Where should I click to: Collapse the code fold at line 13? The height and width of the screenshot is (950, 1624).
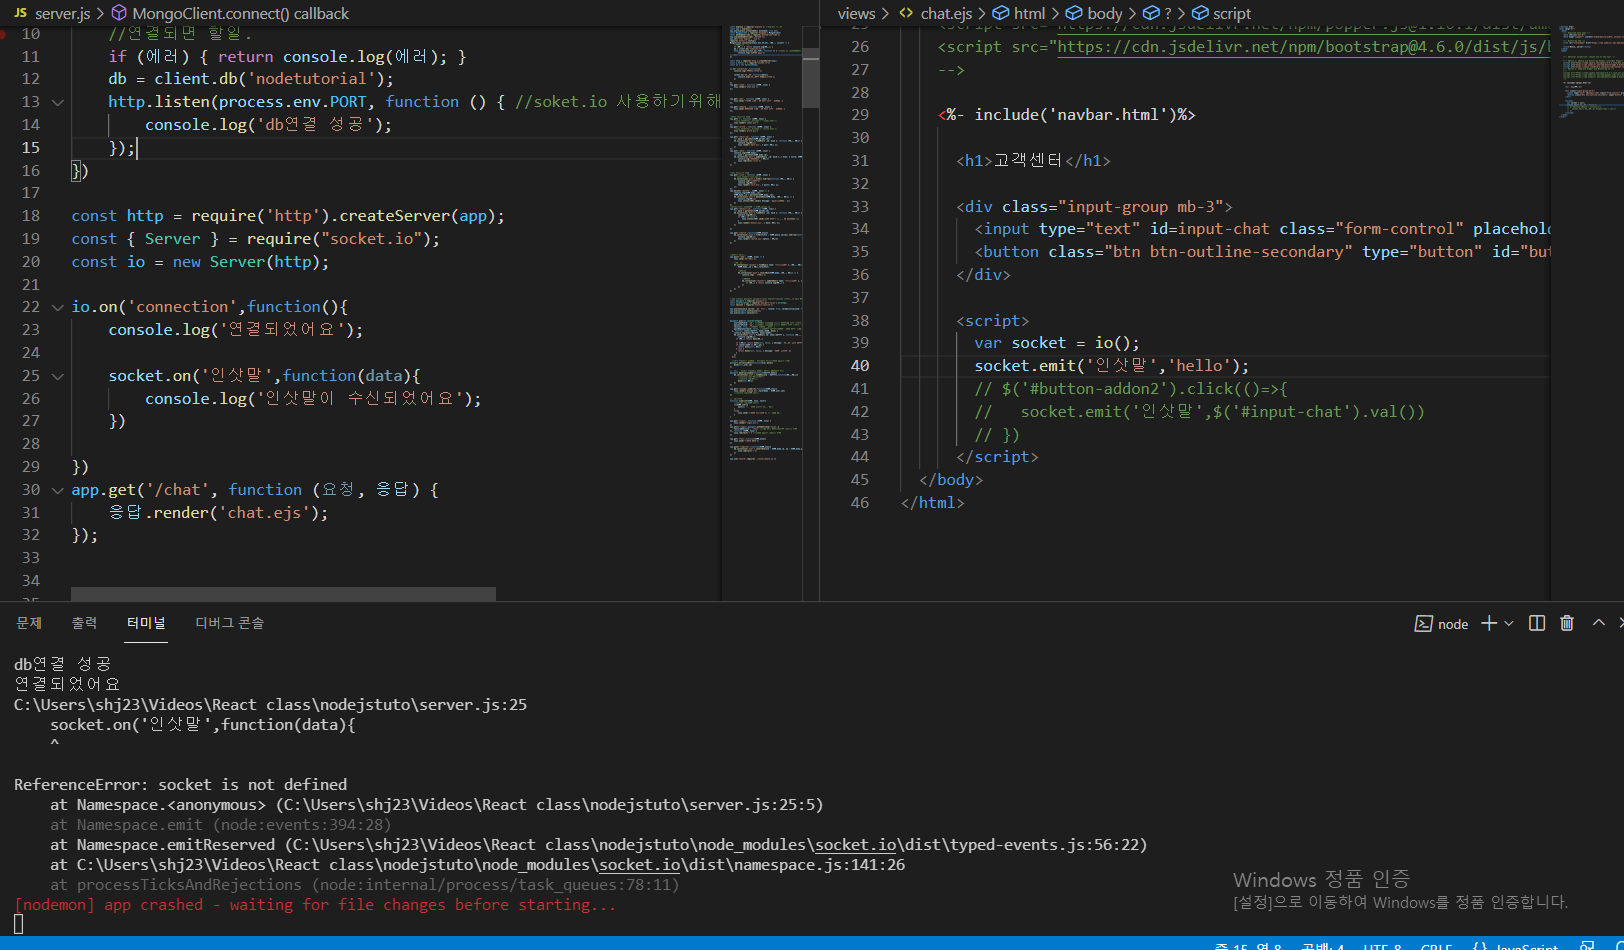[x=58, y=102]
